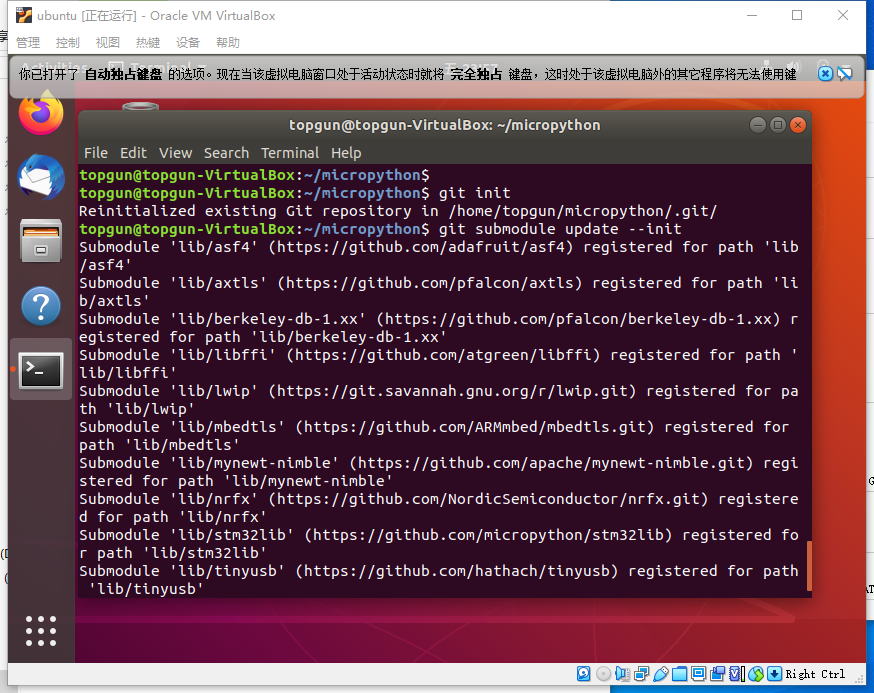Open the terminal File menu
874x693 pixels.
[x=96, y=153]
